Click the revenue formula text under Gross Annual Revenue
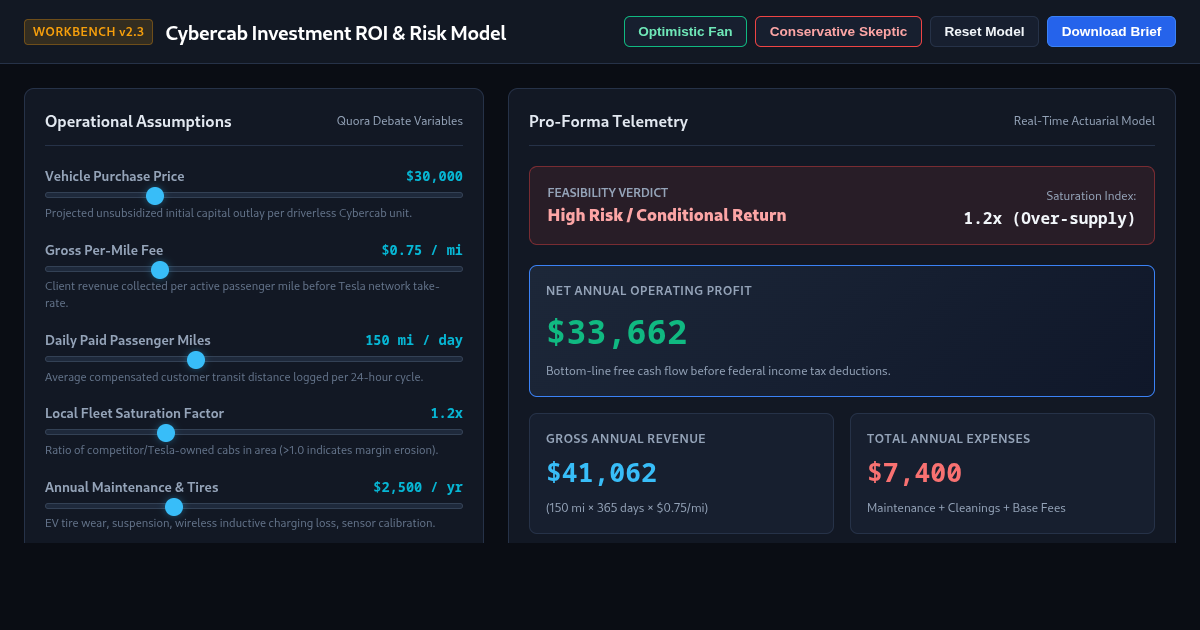This screenshot has height=630, width=1200. click(x=627, y=508)
